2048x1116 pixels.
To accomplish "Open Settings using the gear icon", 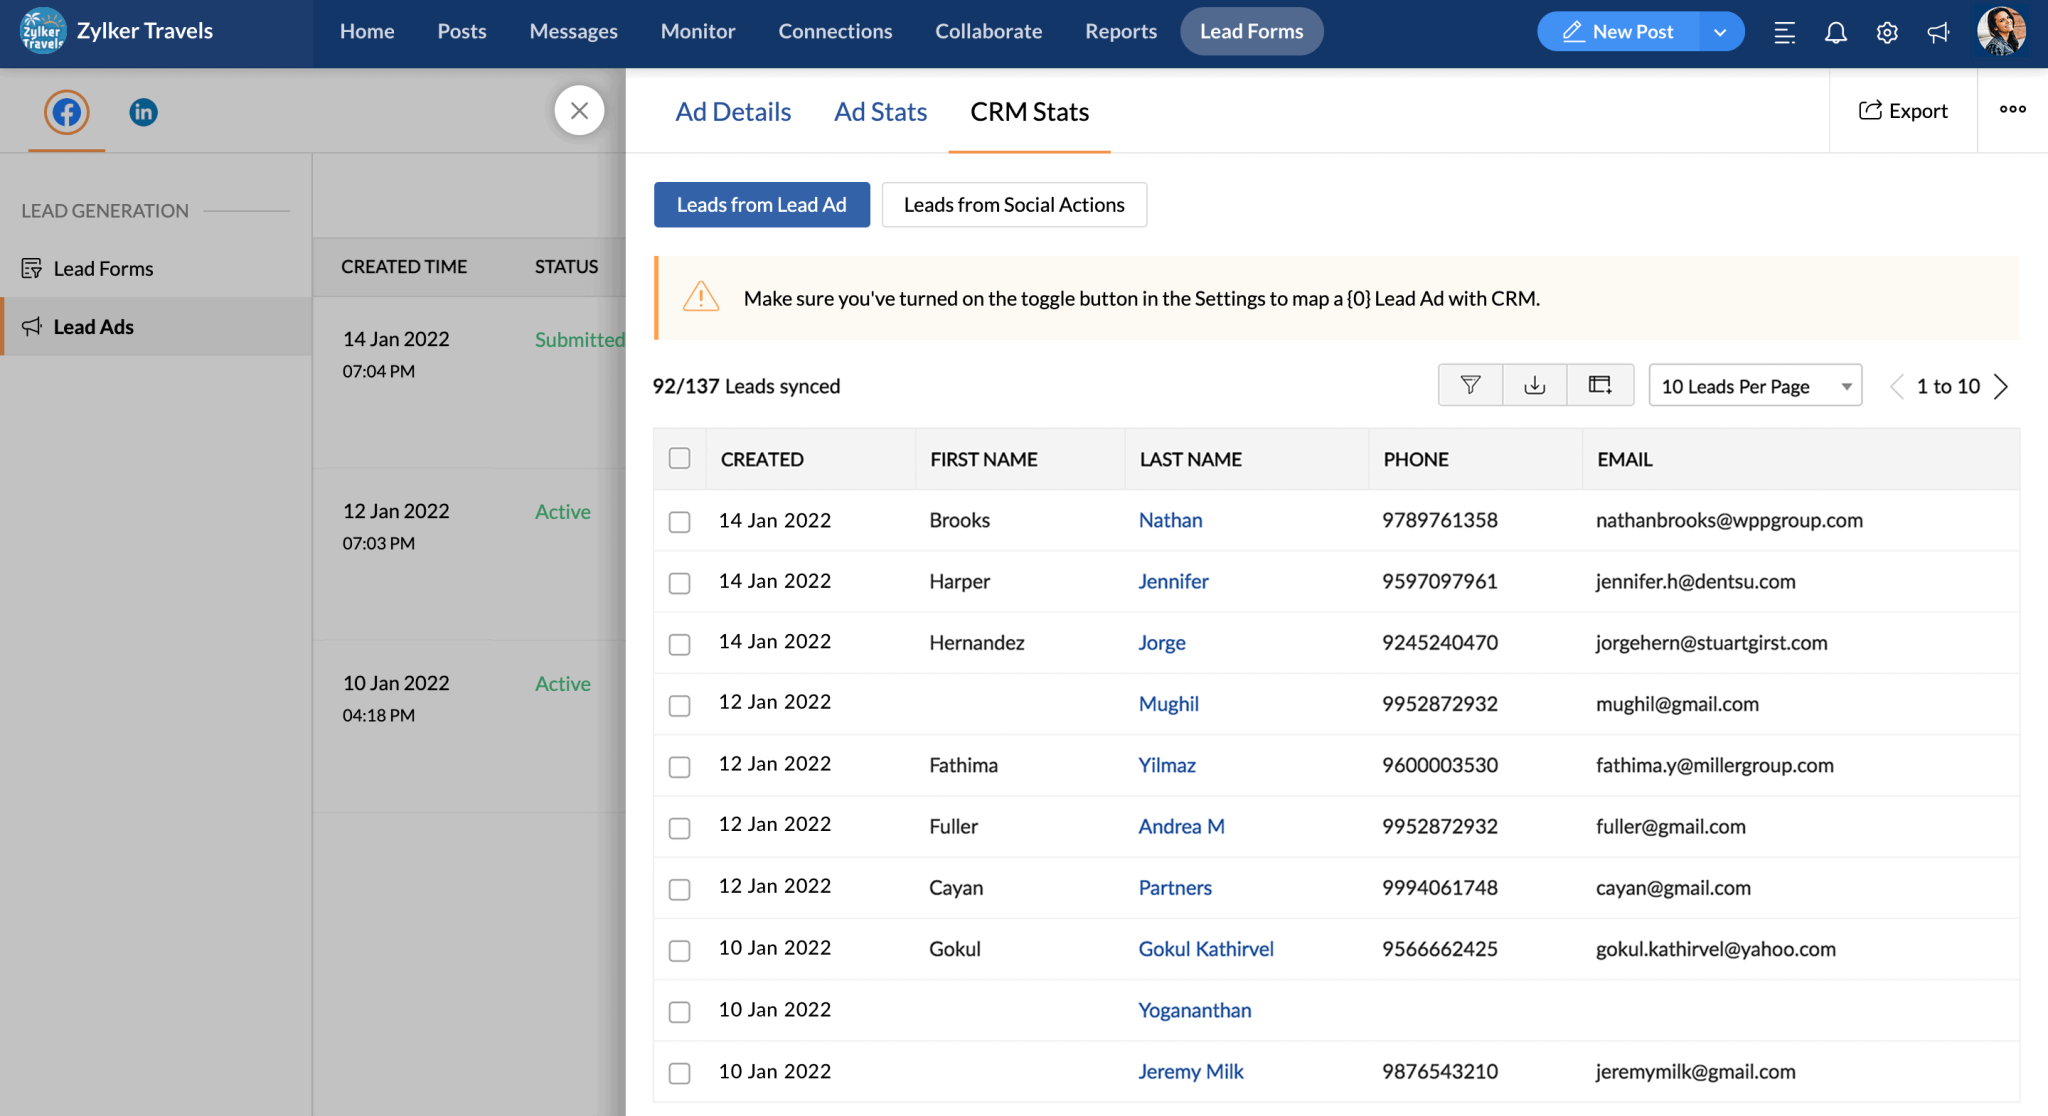I will [x=1887, y=31].
